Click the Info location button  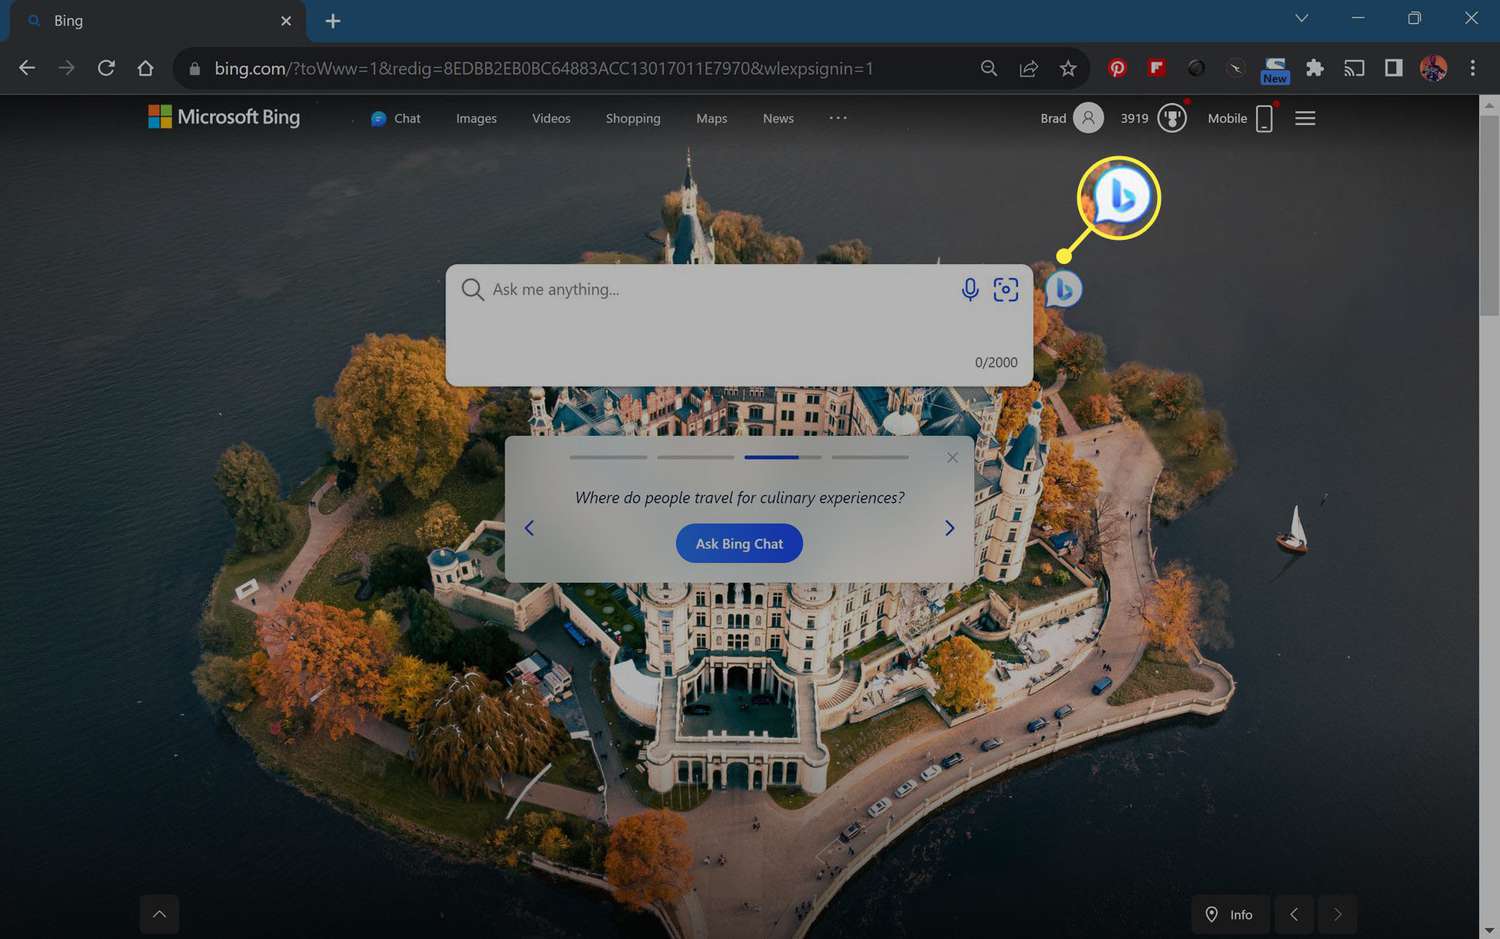click(x=1229, y=914)
